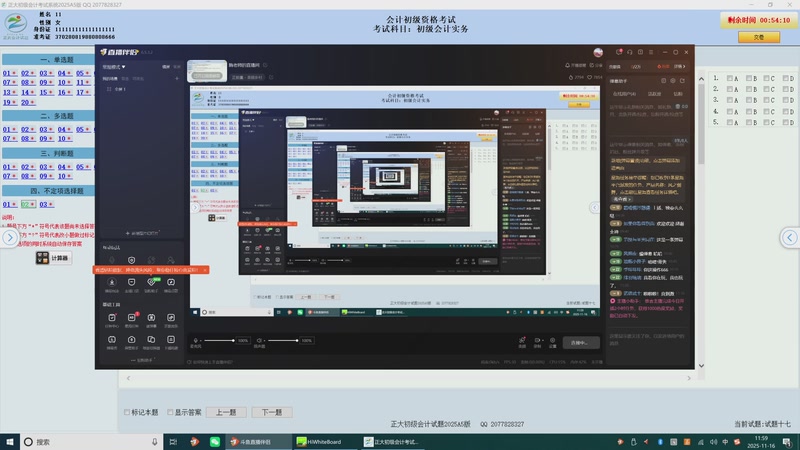This screenshot has width=800, height=450.
Task: Select option A for answer row 5
Action: 730,122
